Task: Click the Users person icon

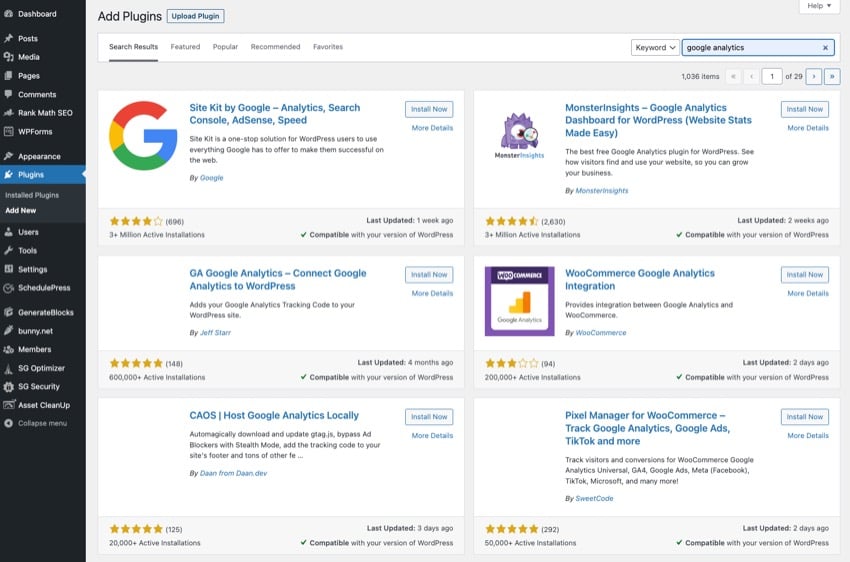Action: pos(9,232)
